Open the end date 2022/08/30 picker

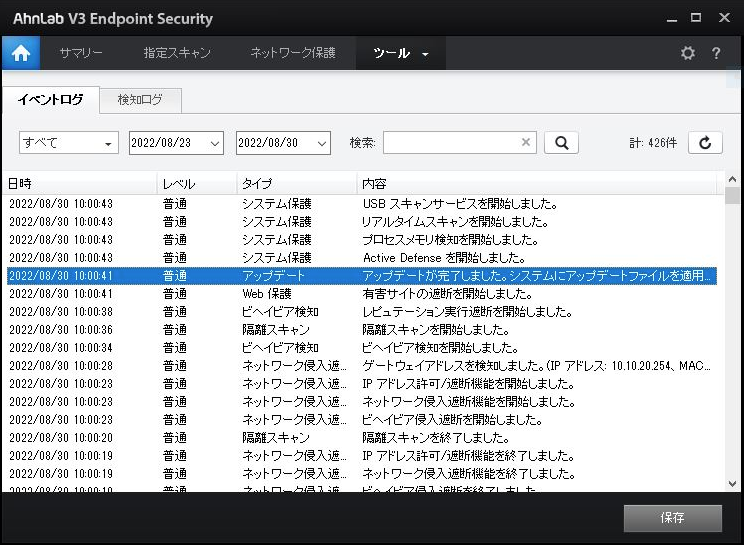coord(283,143)
